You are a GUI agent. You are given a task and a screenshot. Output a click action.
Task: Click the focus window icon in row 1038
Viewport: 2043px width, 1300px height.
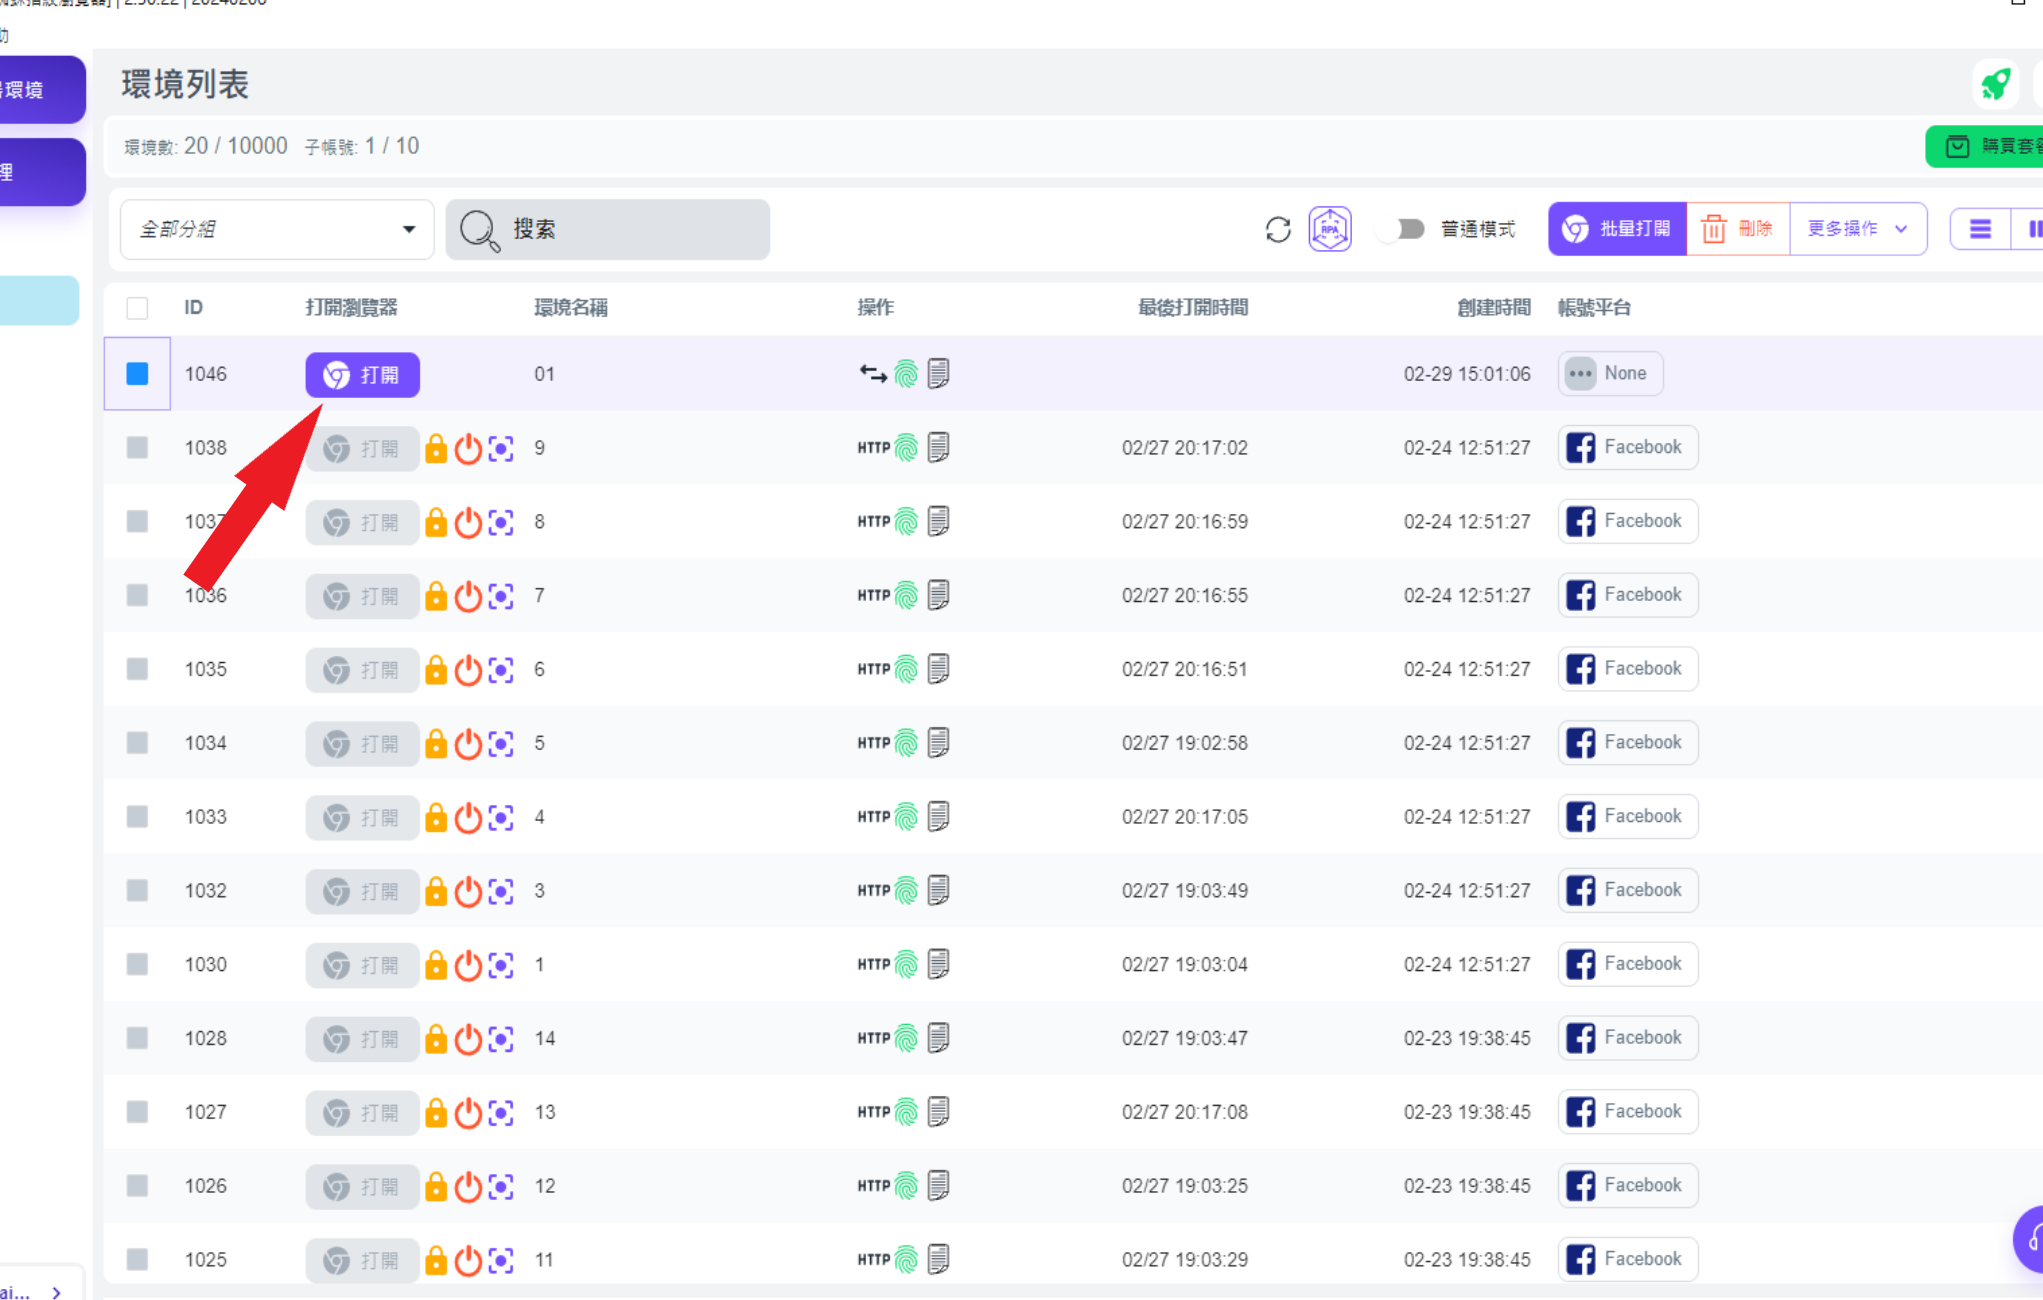(501, 448)
